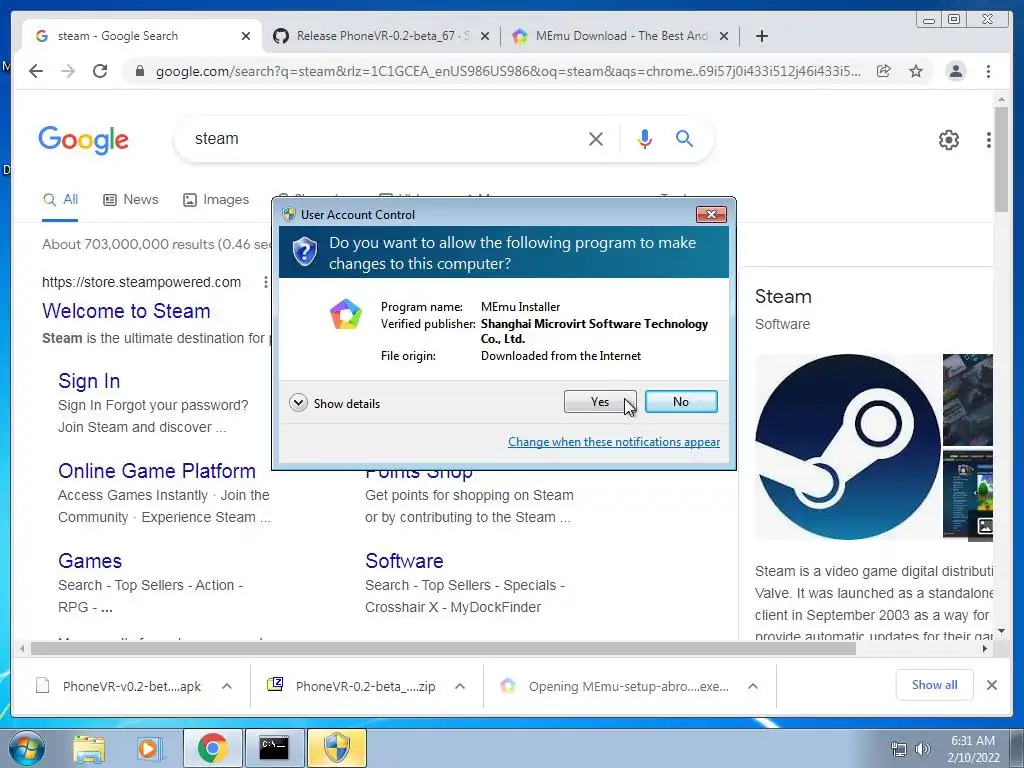Open Google quick settings gear
1024x768 pixels.
(x=948, y=139)
